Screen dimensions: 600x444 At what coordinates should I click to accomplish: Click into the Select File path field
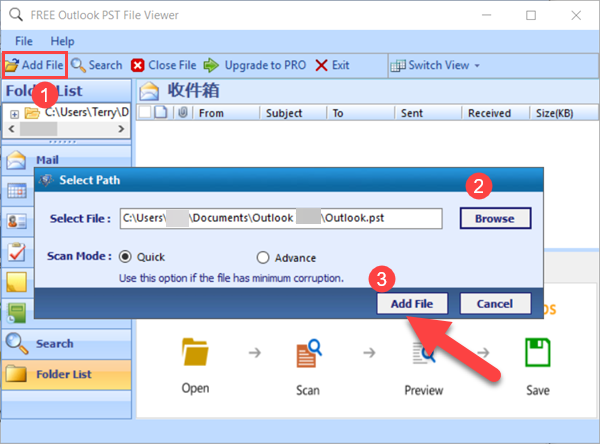(280, 218)
